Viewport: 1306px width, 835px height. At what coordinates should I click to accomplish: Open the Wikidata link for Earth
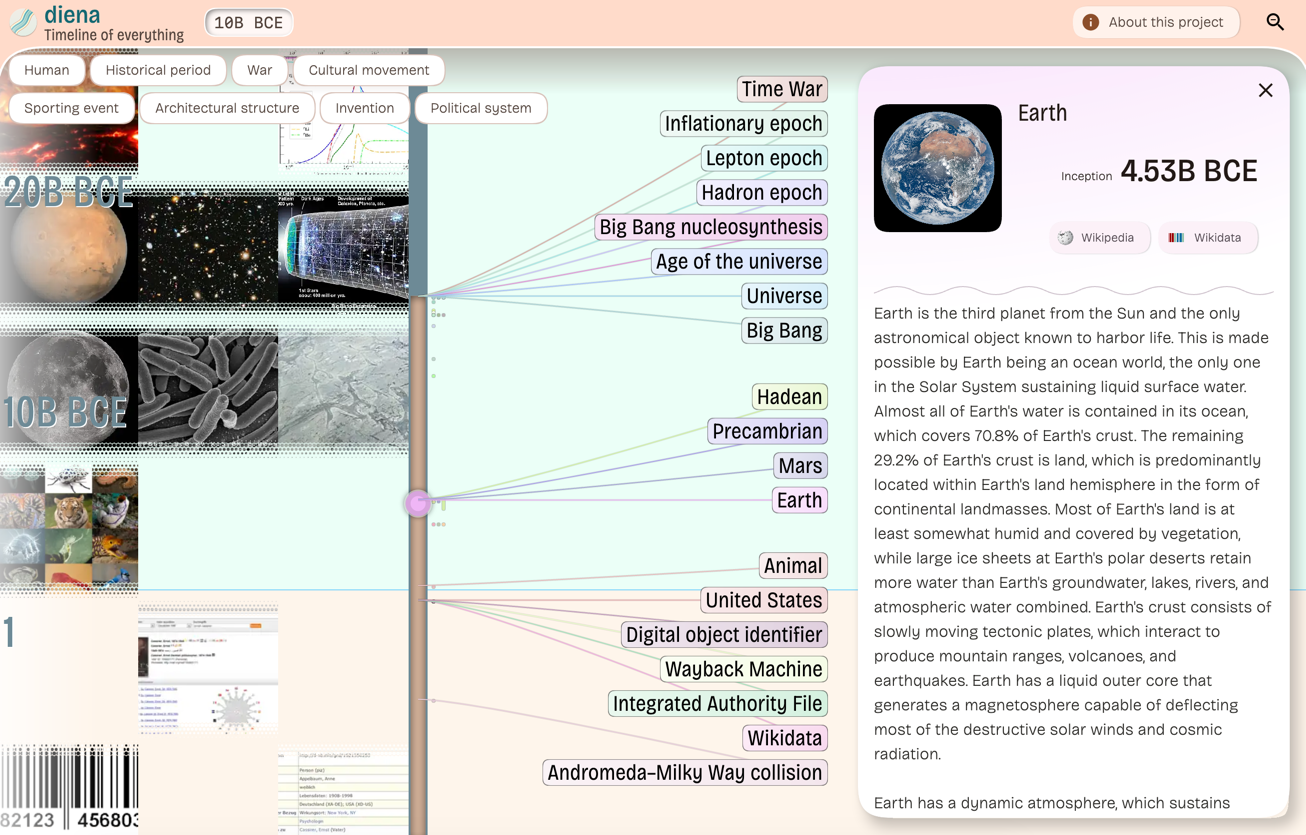pos(1208,238)
